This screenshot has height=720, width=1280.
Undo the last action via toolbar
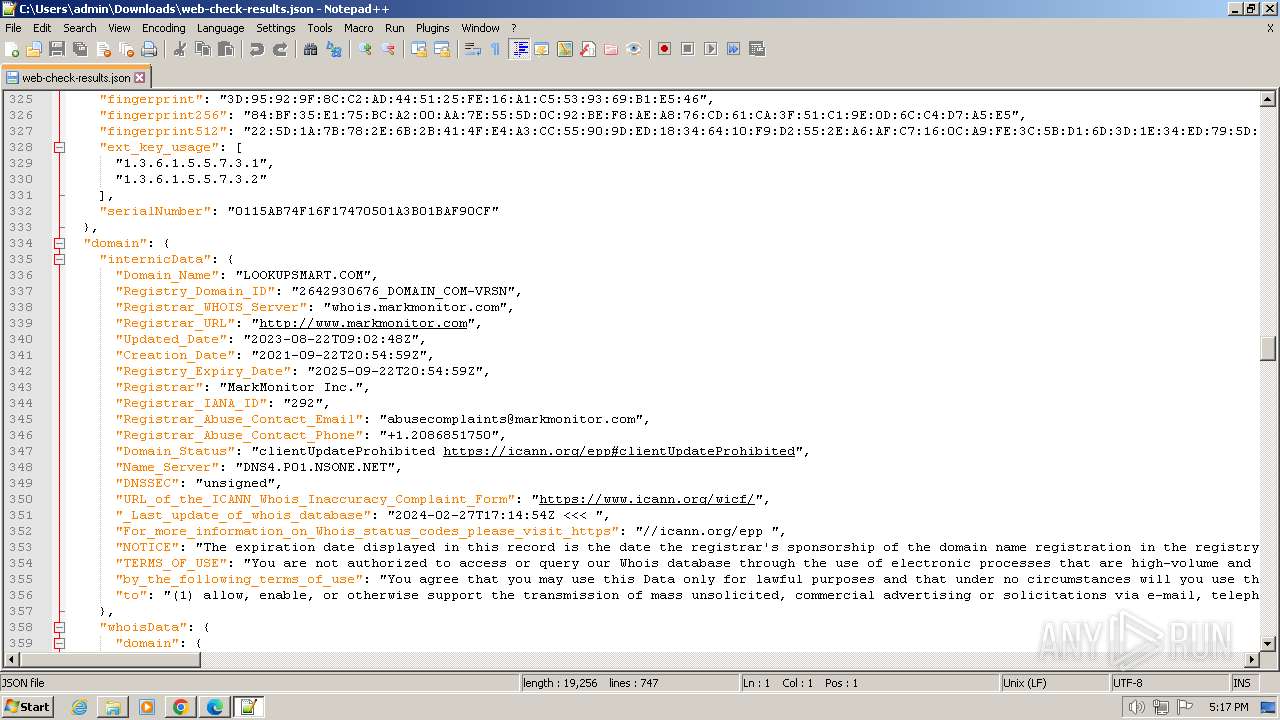click(x=257, y=49)
